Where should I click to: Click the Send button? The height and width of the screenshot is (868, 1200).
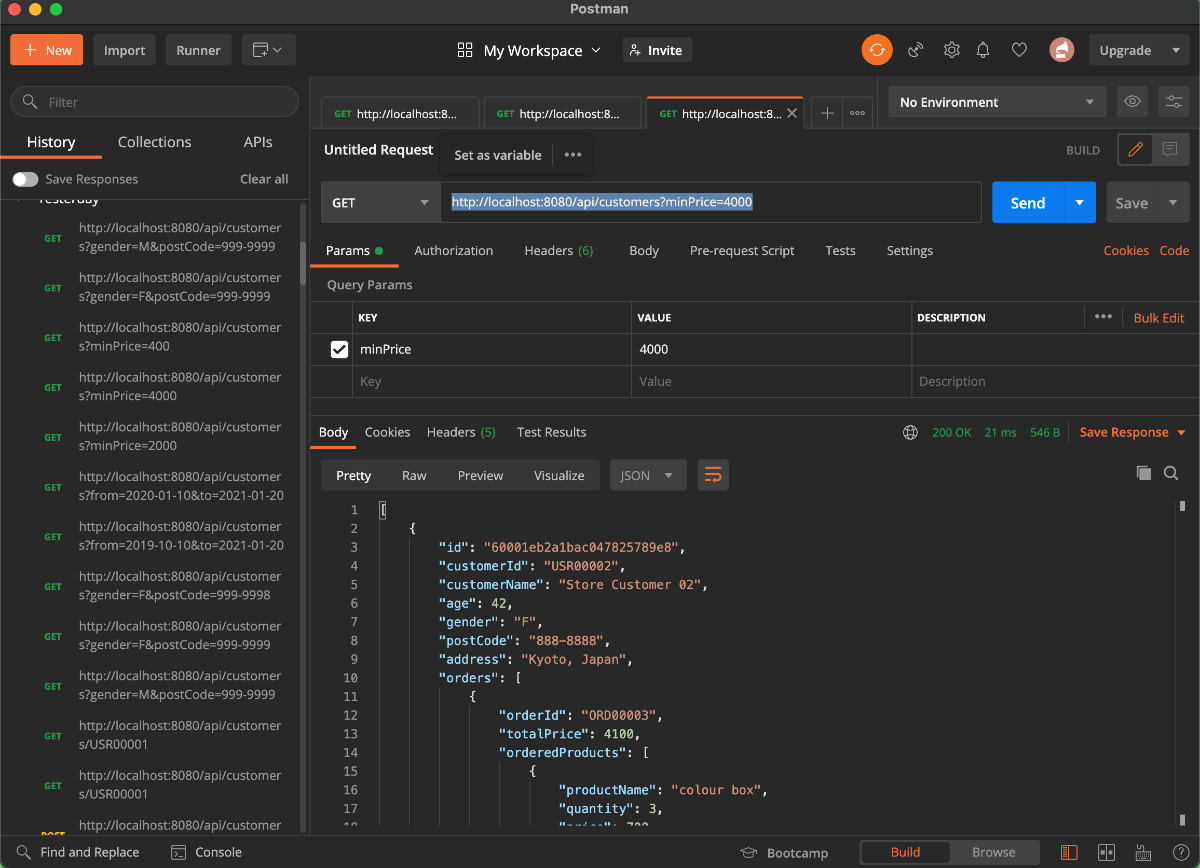(x=1028, y=202)
